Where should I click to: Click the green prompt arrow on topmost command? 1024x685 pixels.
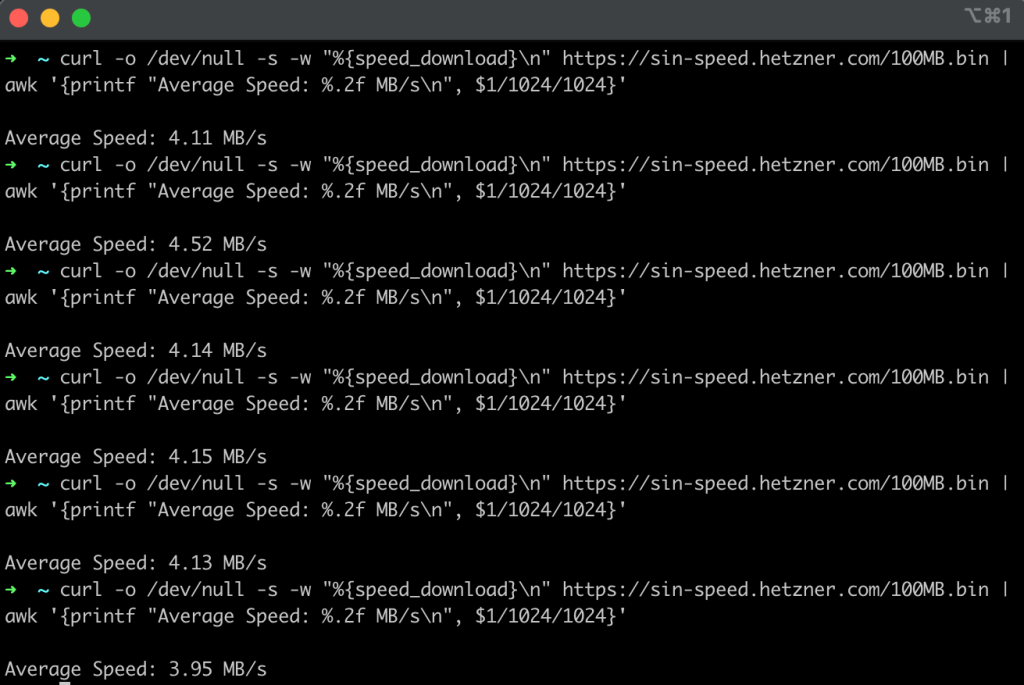coord(11,59)
